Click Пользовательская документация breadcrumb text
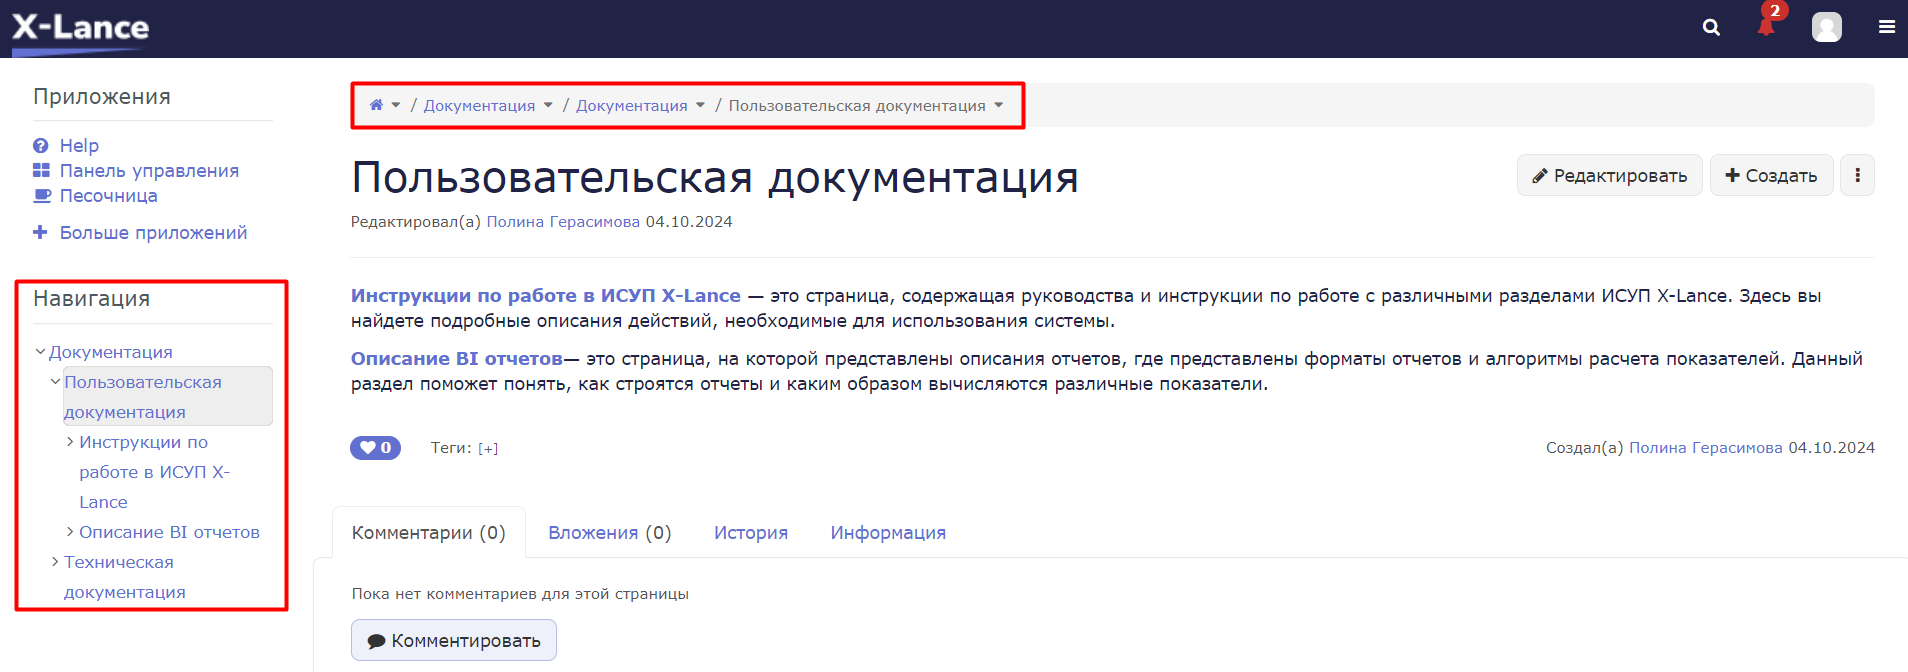This screenshot has width=1908, height=672. pos(857,105)
